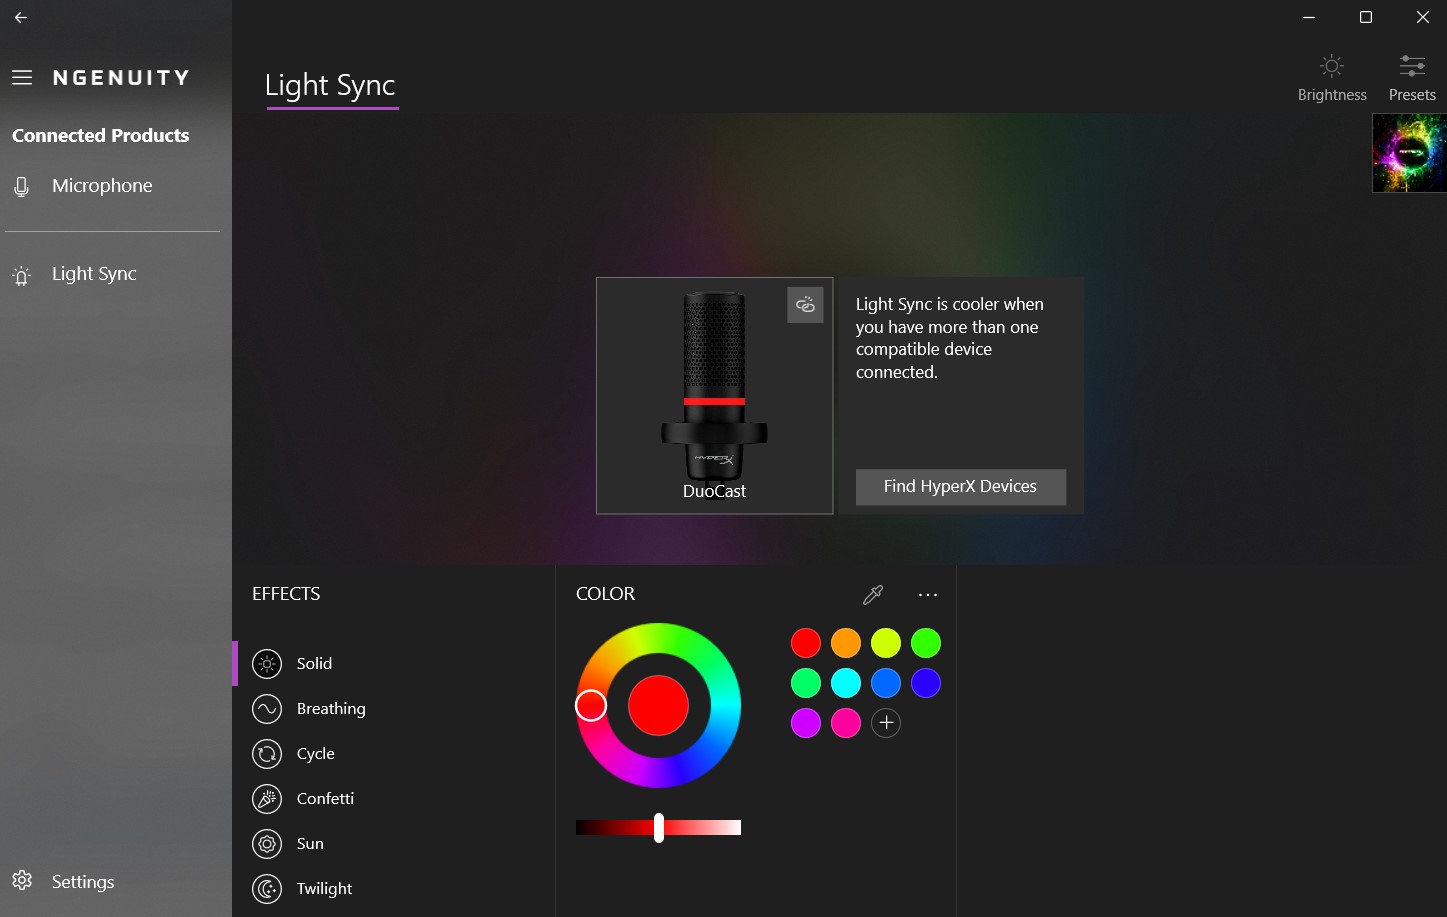1447x917 pixels.
Task: Go back with the arrow icon
Action: pyautogui.click(x=21, y=17)
